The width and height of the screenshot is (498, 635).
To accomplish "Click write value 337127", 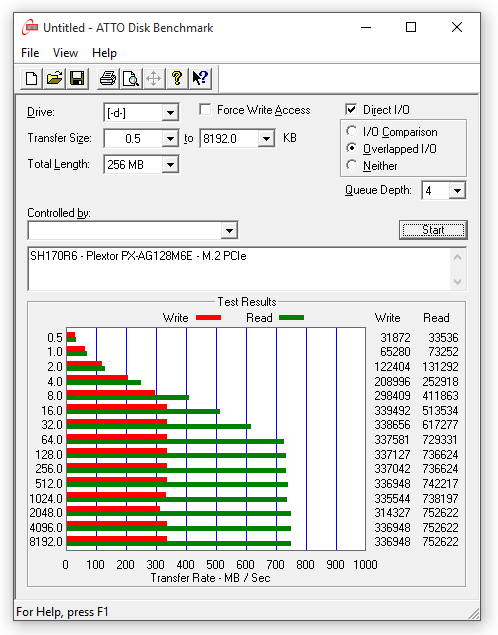I will [392, 455].
